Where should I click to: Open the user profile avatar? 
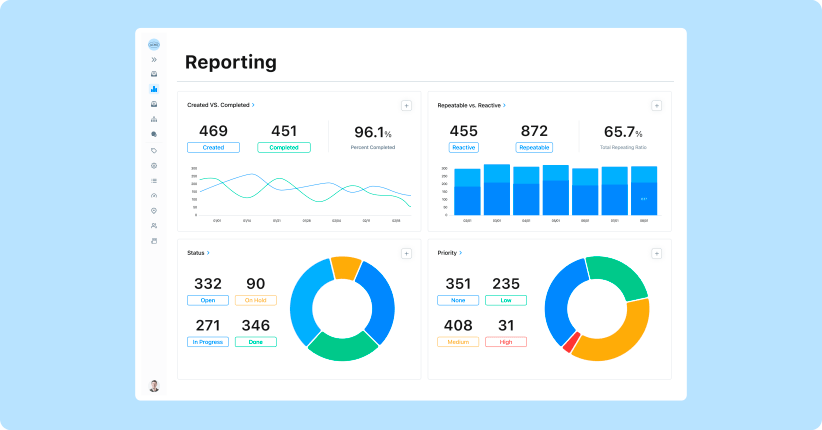point(154,385)
